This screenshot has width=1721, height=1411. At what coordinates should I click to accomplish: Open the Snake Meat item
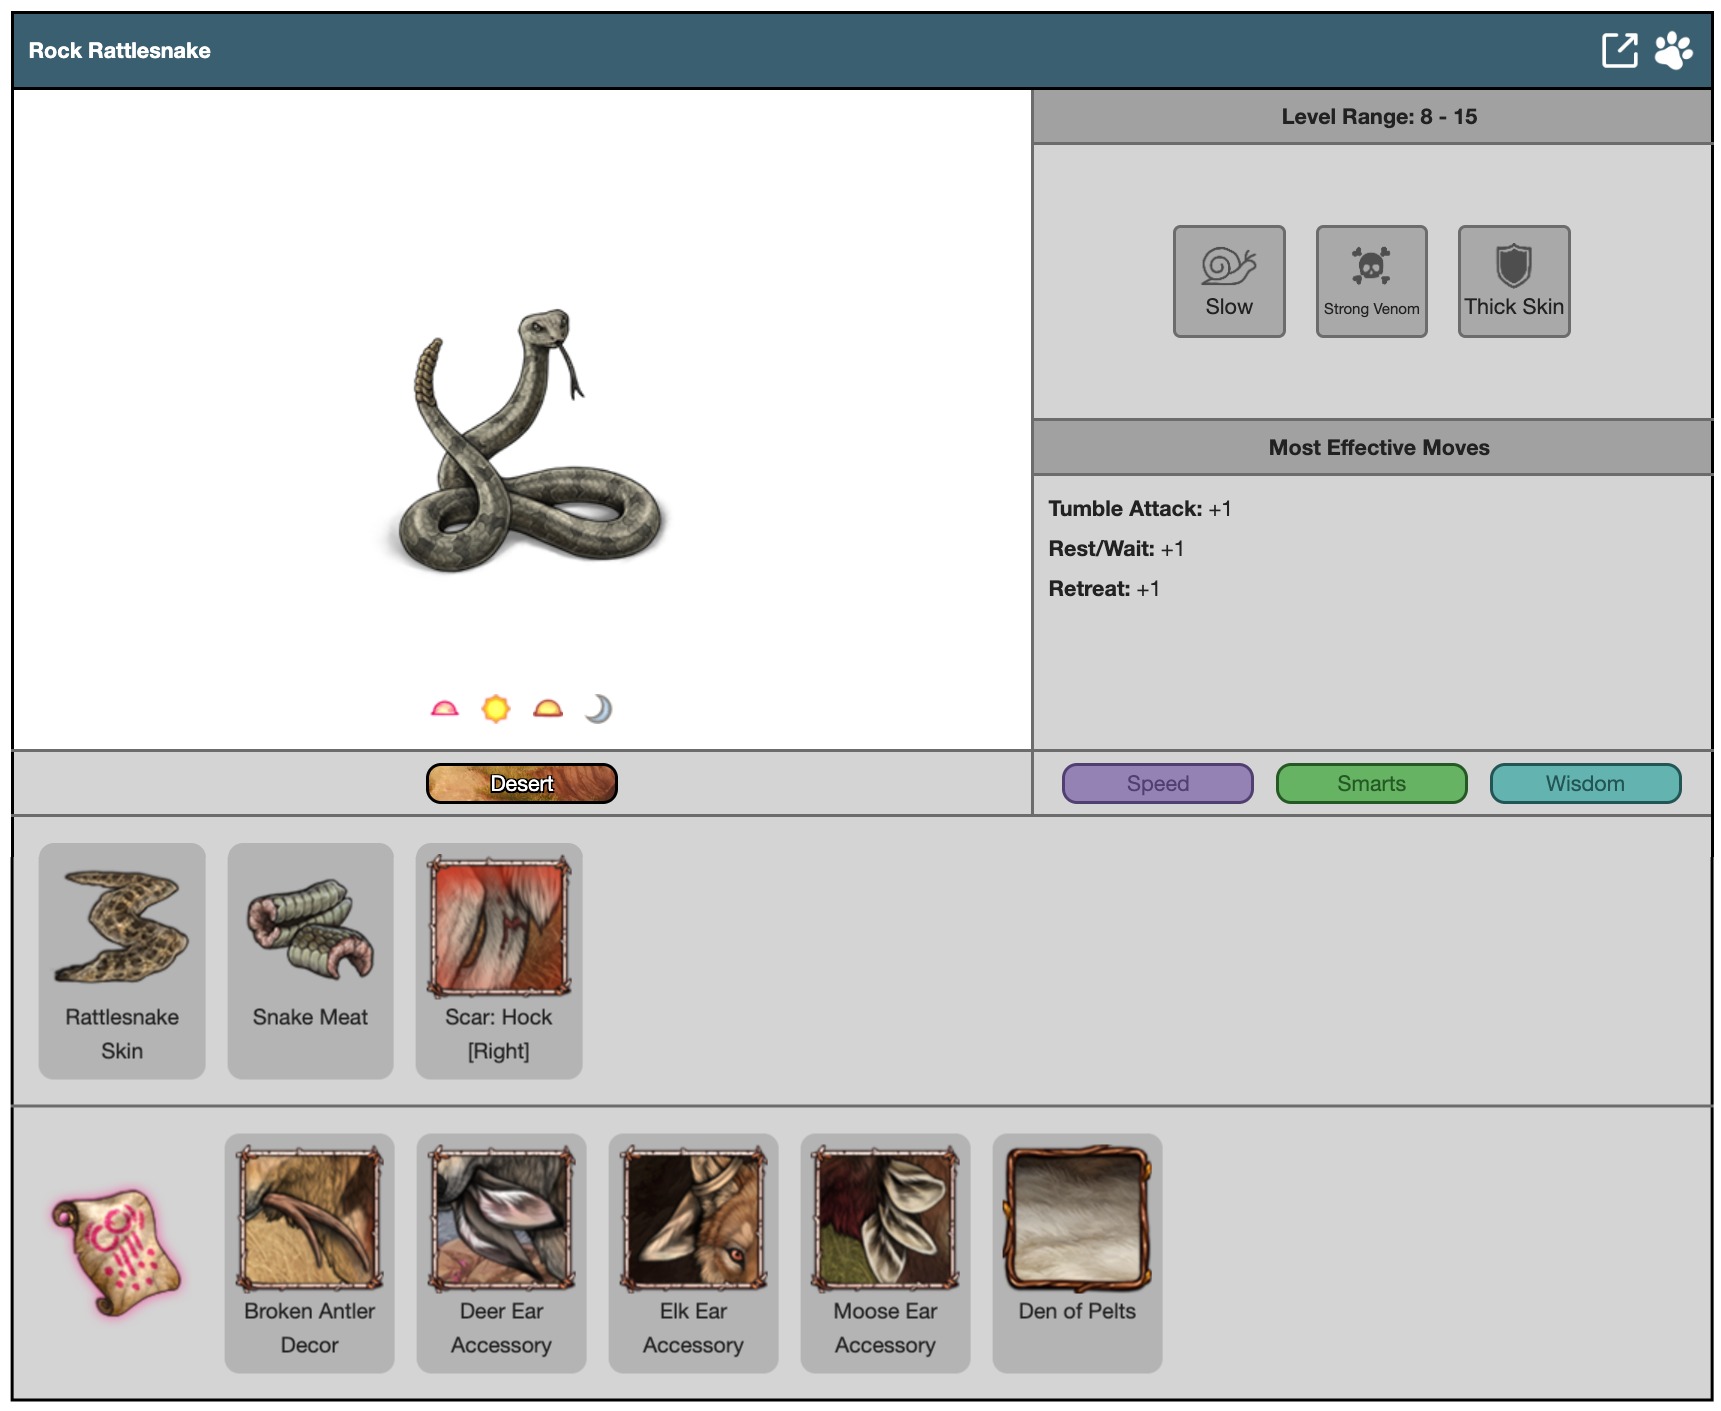point(310,960)
